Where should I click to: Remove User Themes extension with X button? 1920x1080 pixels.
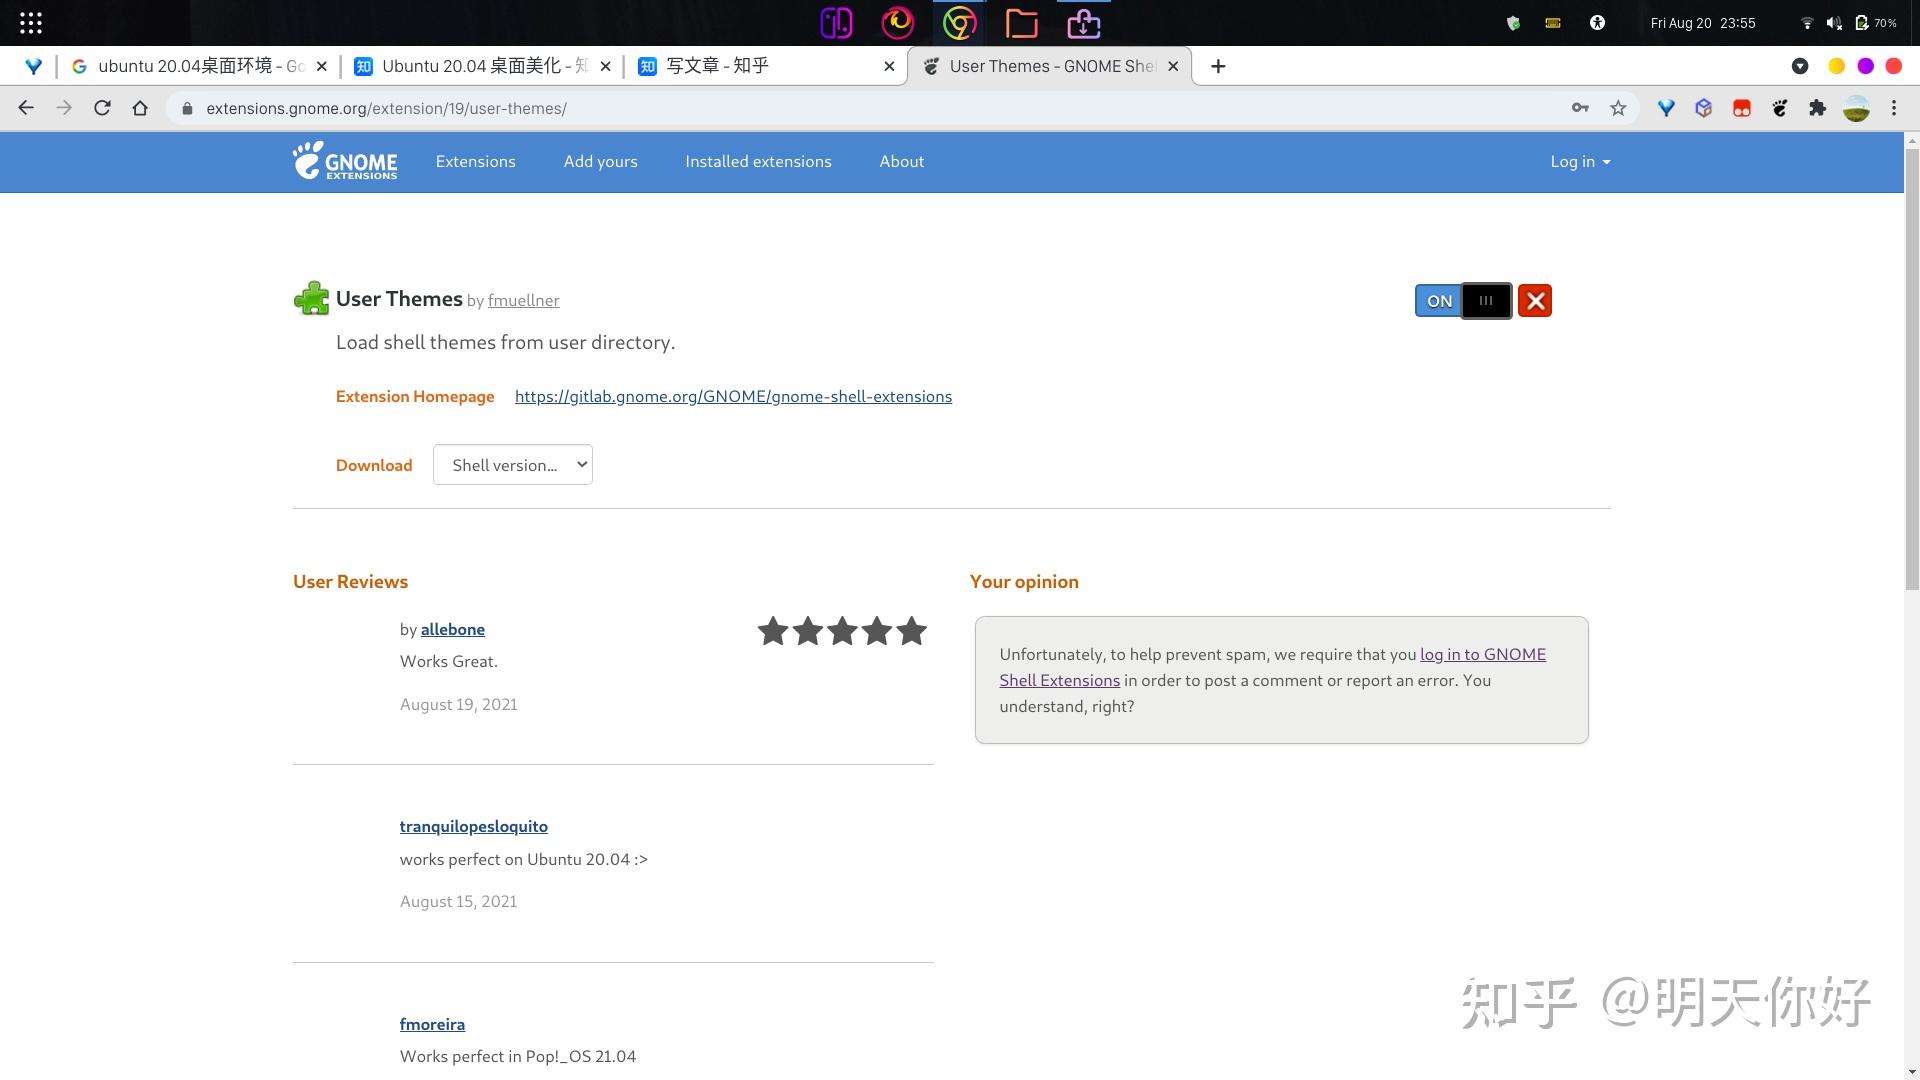pos(1535,301)
